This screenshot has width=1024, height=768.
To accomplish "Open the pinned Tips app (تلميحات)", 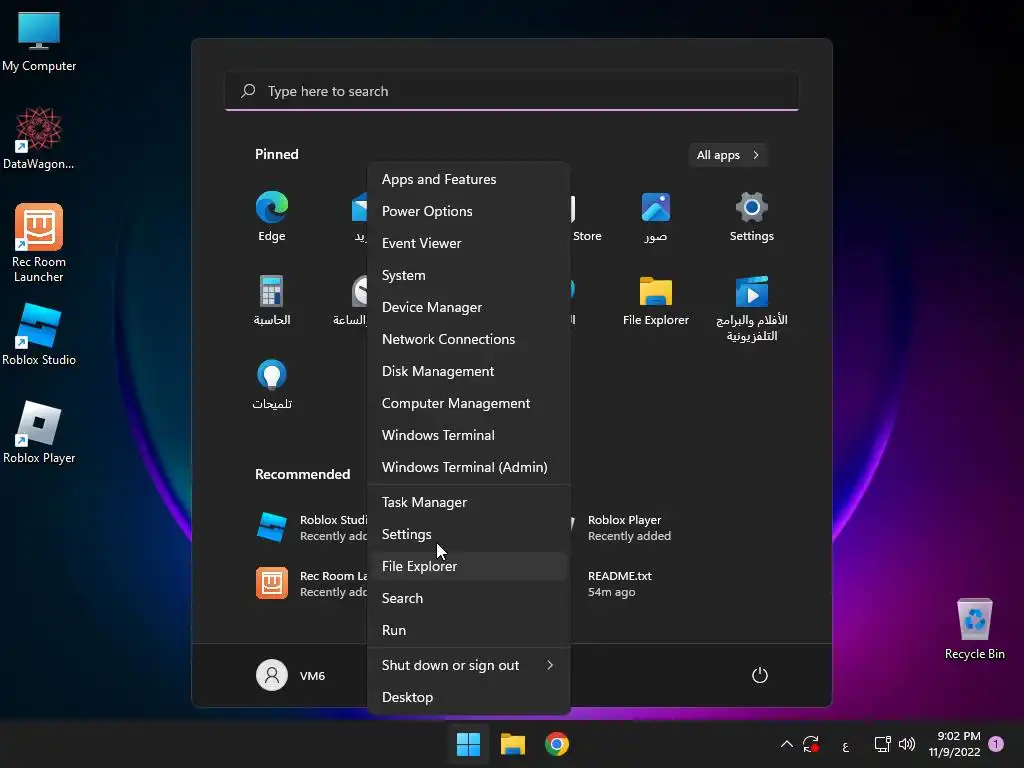I will (x=271, y=384).
